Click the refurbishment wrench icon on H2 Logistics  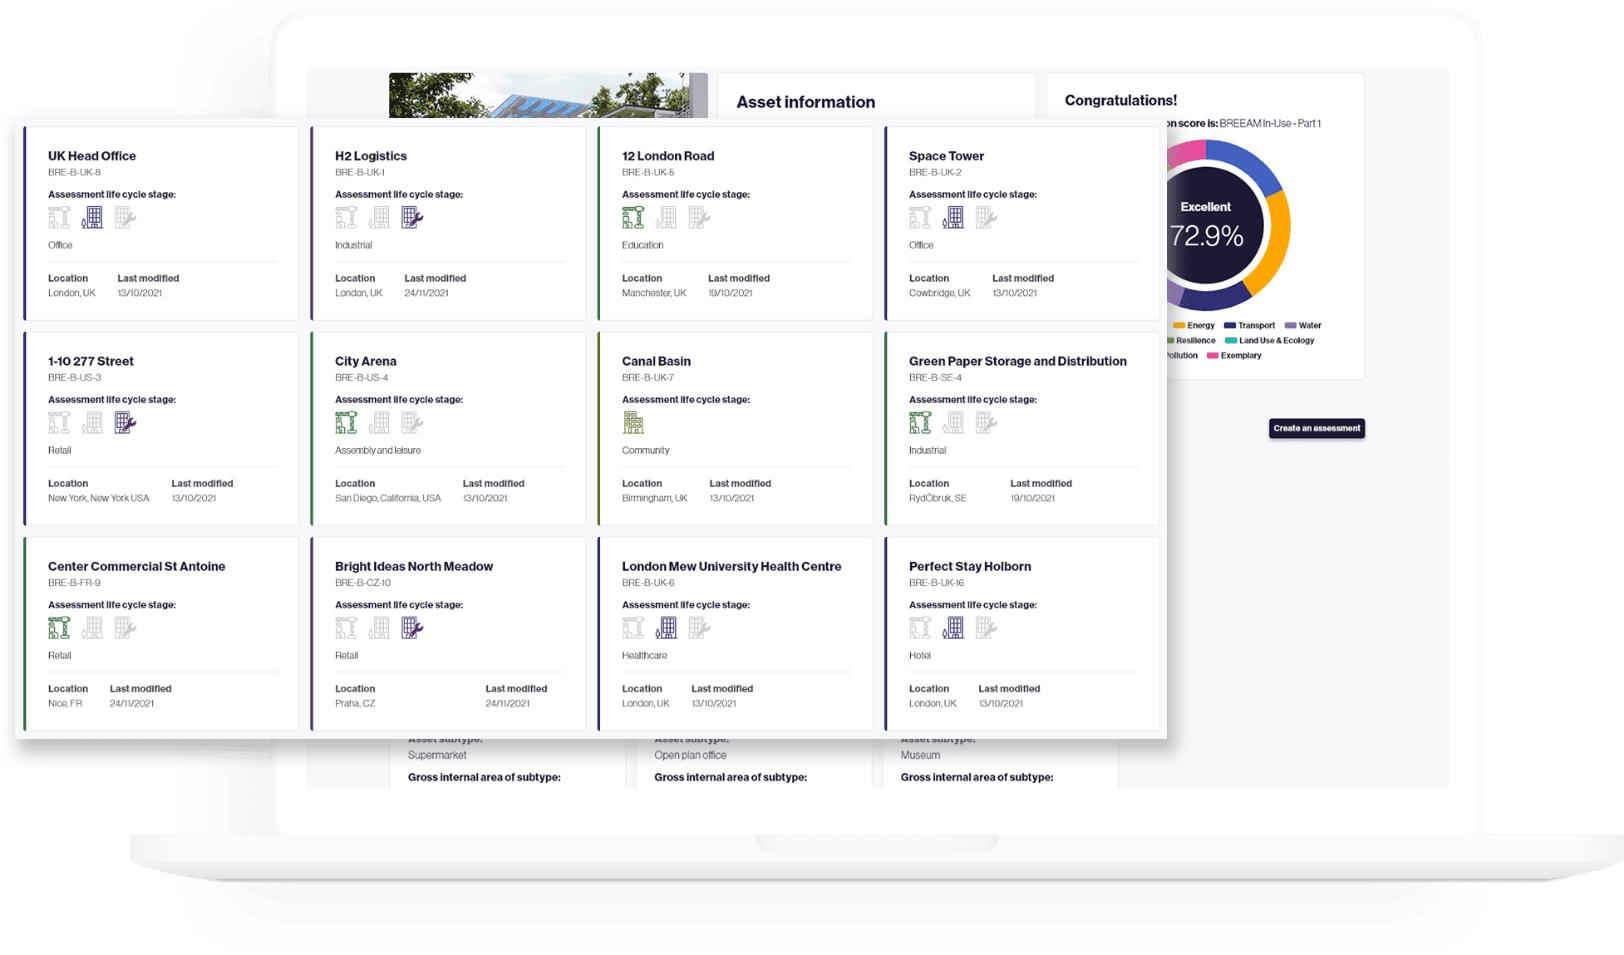[x=412, y=217]
